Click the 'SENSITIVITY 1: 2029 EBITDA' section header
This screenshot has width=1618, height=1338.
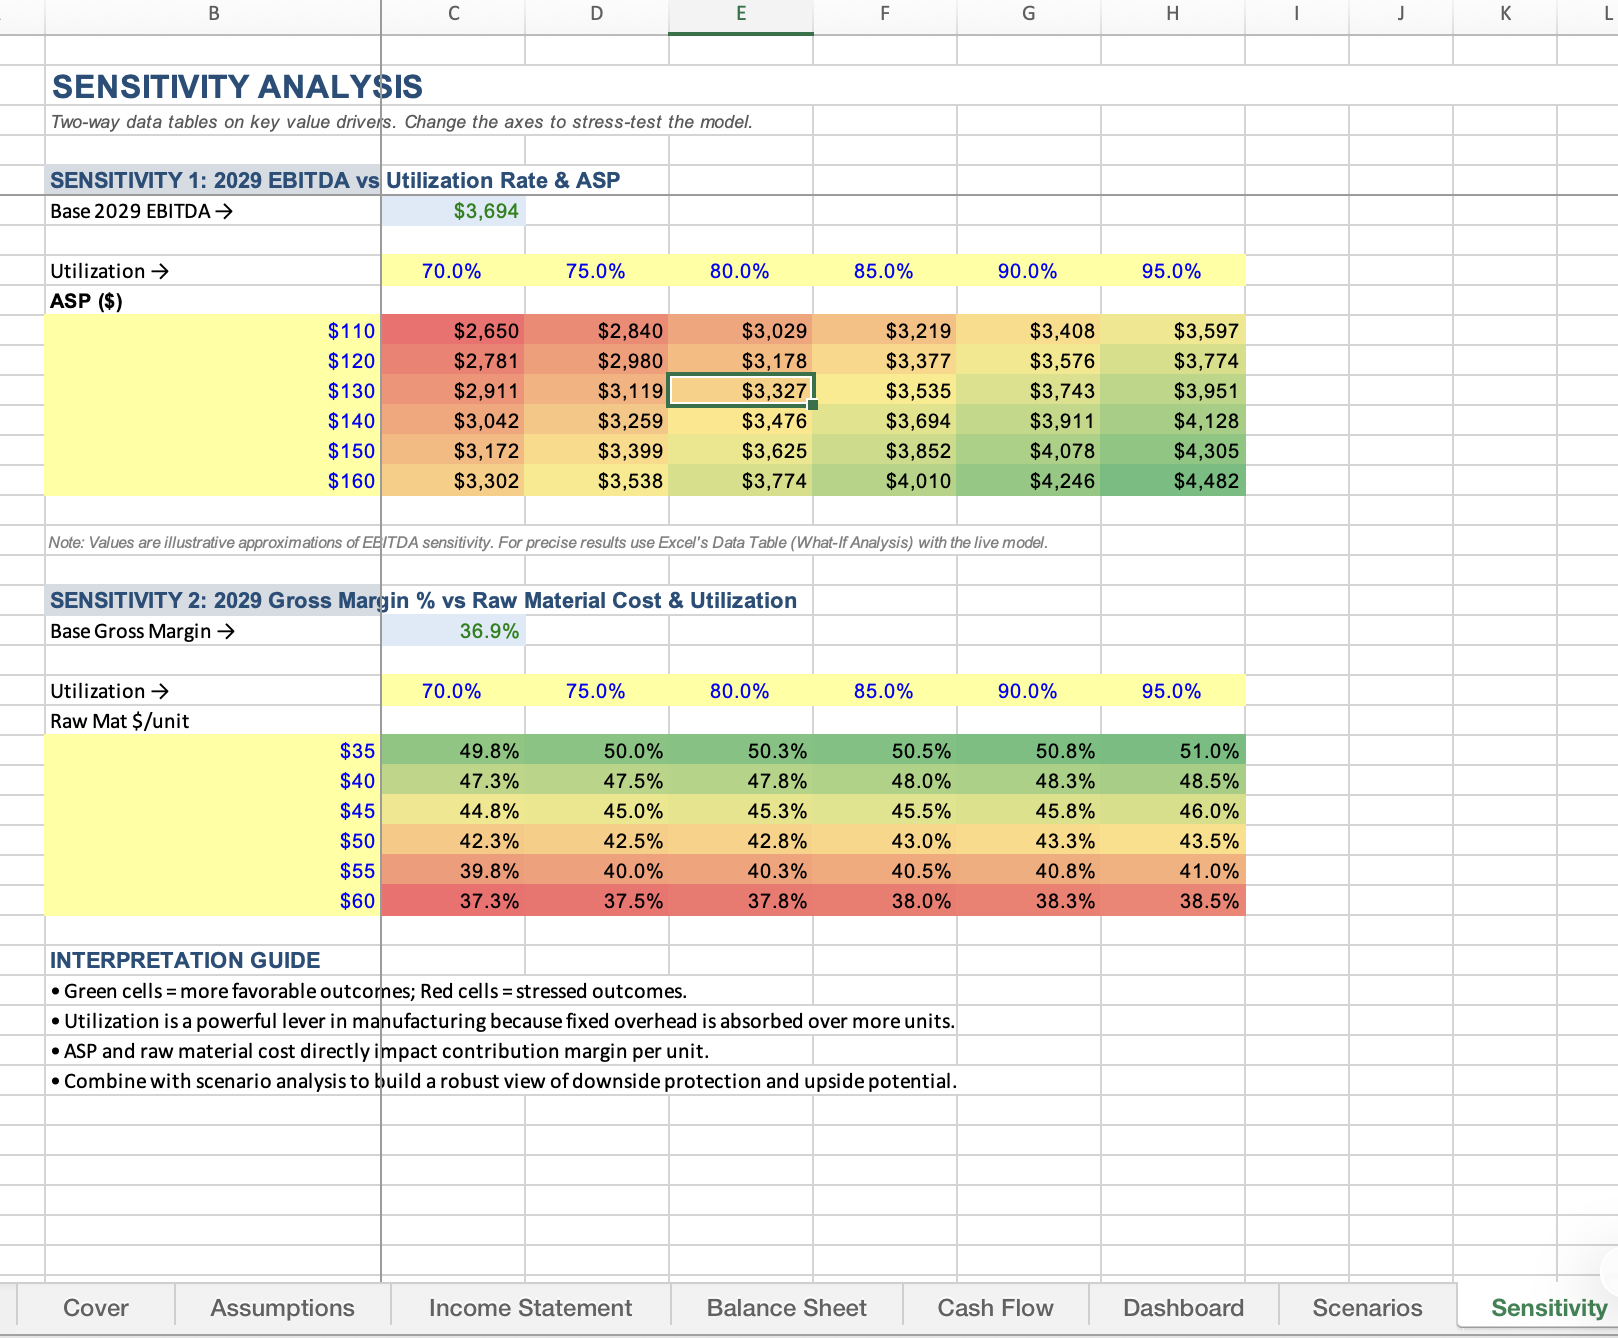click(x=335, y=180)
